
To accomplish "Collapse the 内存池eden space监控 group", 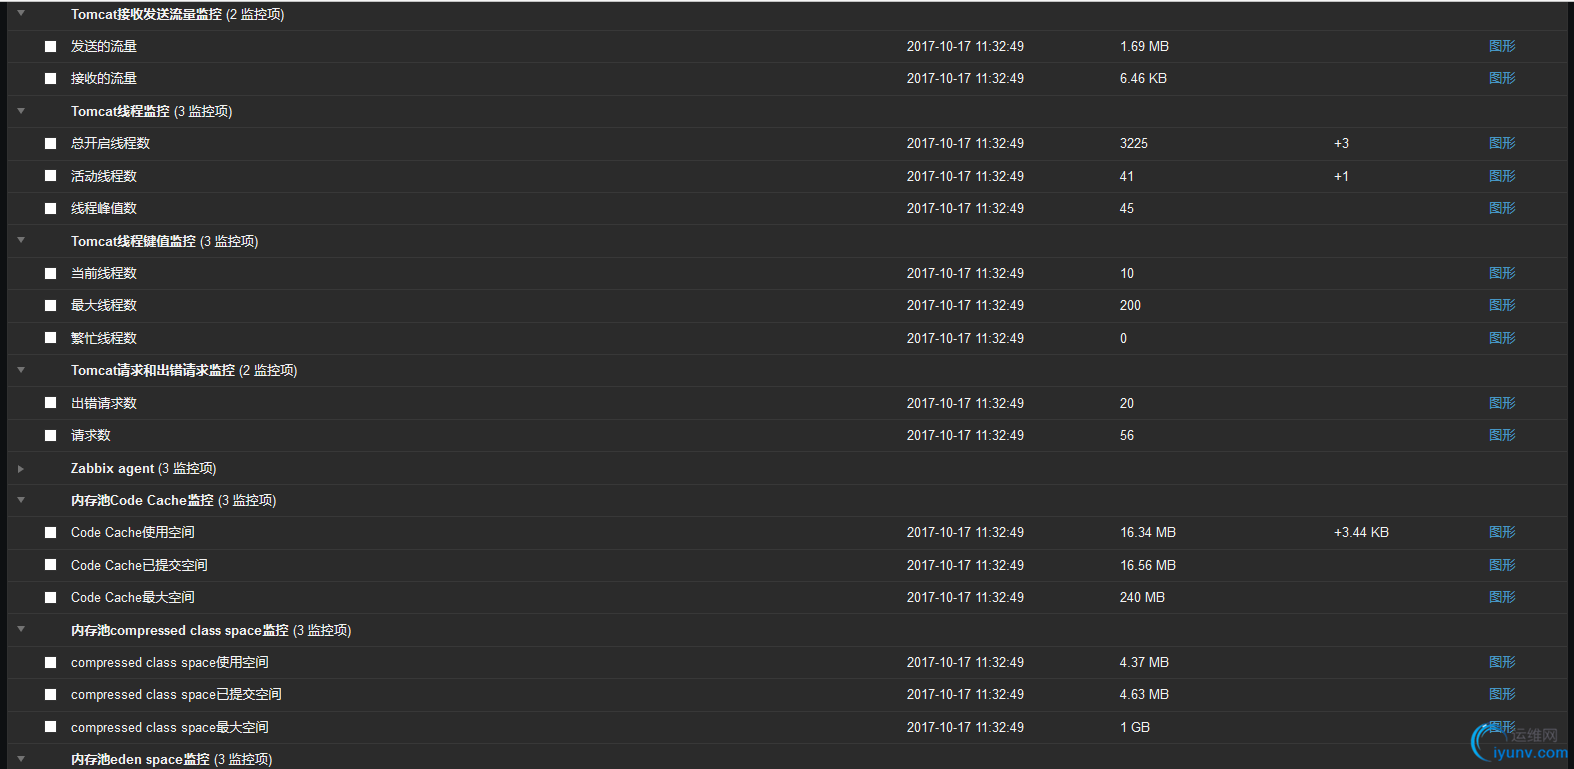I will [x=21, y=759].
